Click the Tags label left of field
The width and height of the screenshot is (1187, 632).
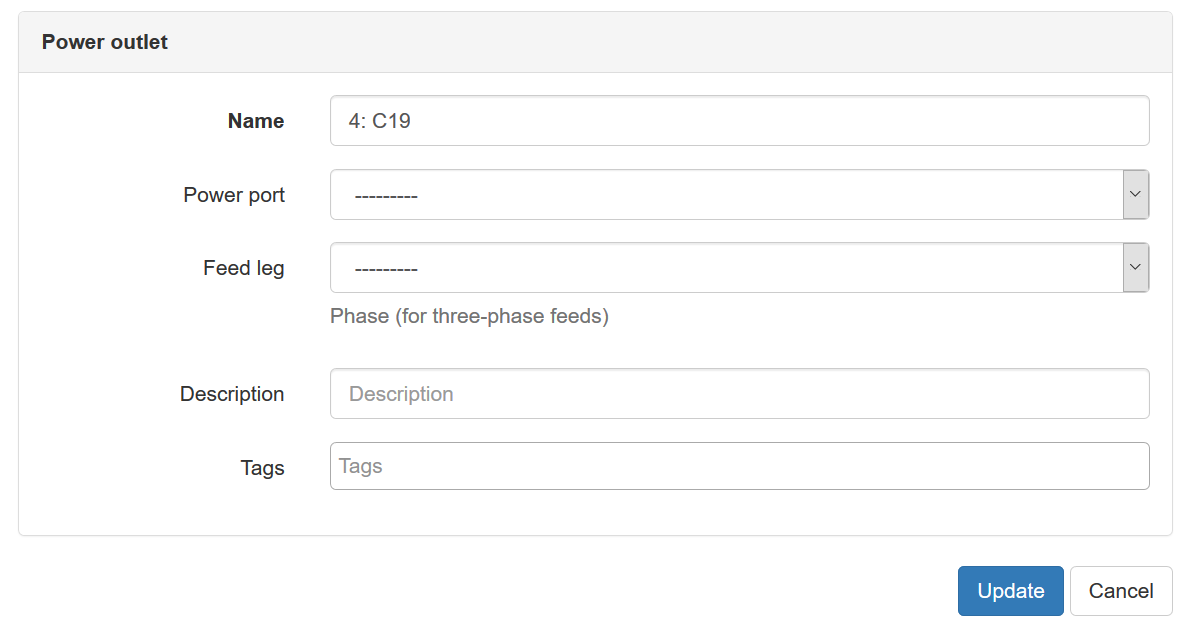262,468
